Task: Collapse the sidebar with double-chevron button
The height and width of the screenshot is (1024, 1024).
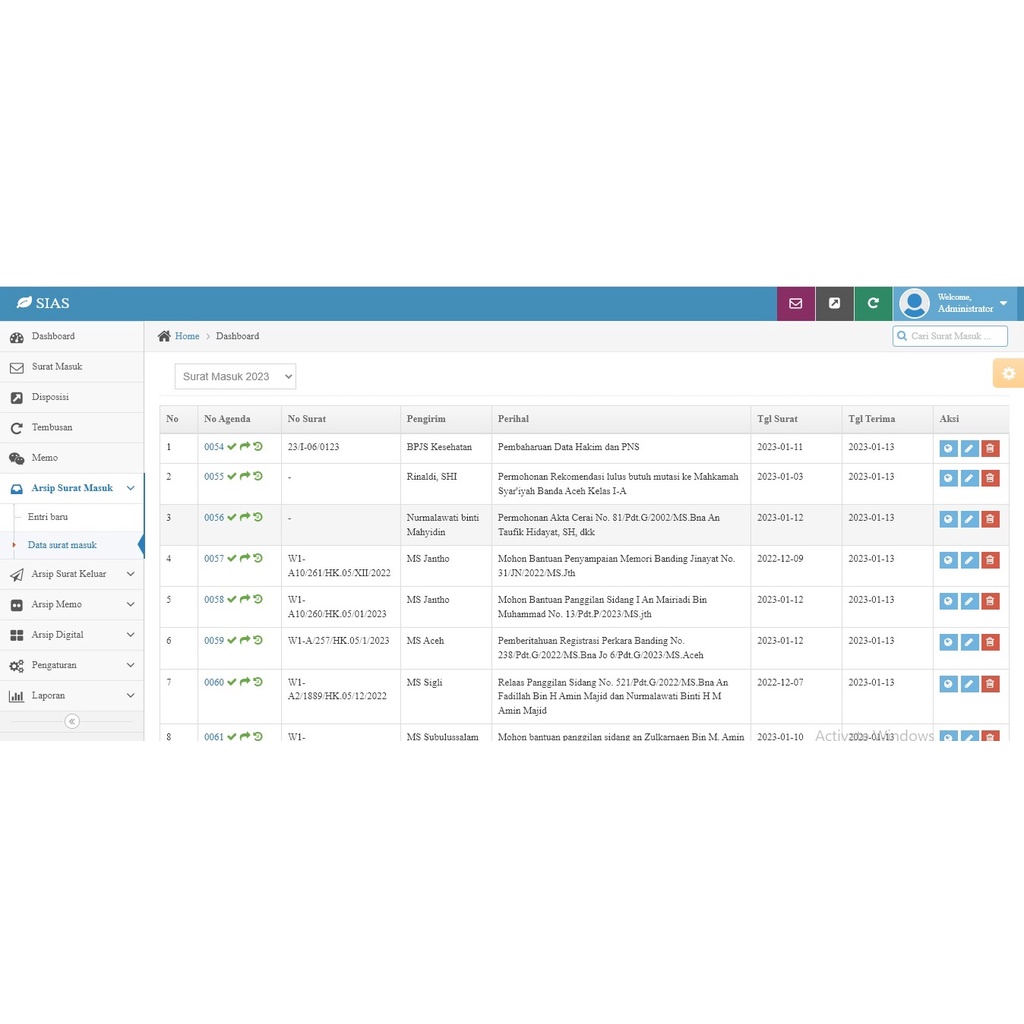Action: [x=72, y=721]
